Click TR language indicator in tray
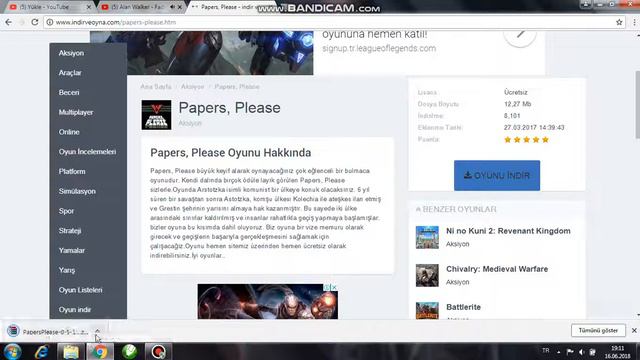 coord(545,351)
